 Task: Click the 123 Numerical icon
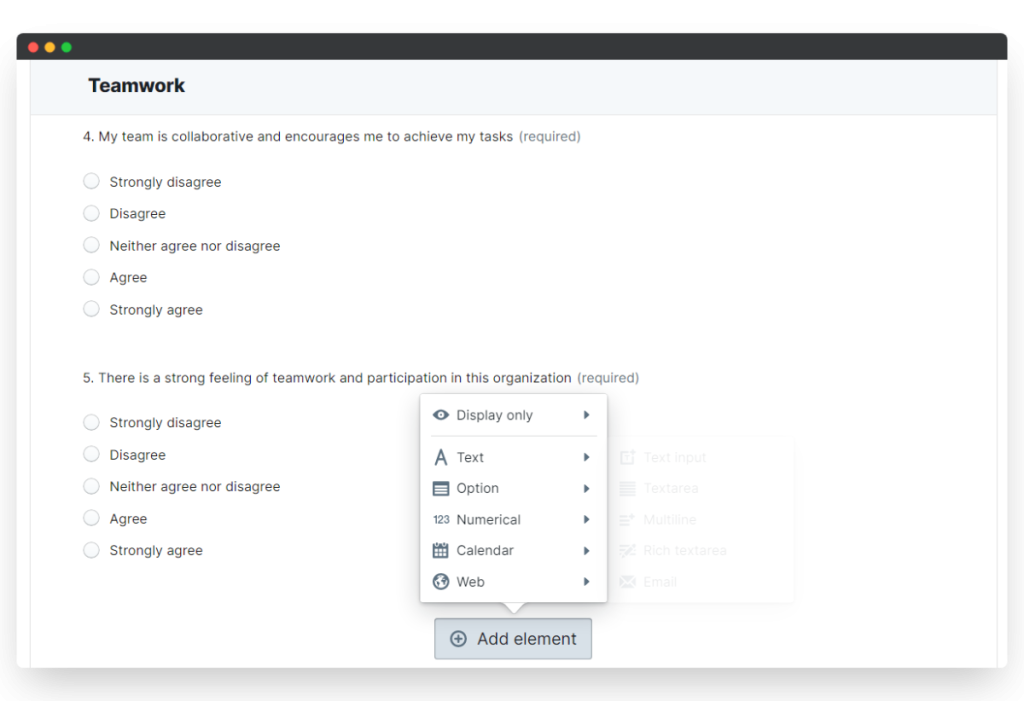(x=441, y=520)
